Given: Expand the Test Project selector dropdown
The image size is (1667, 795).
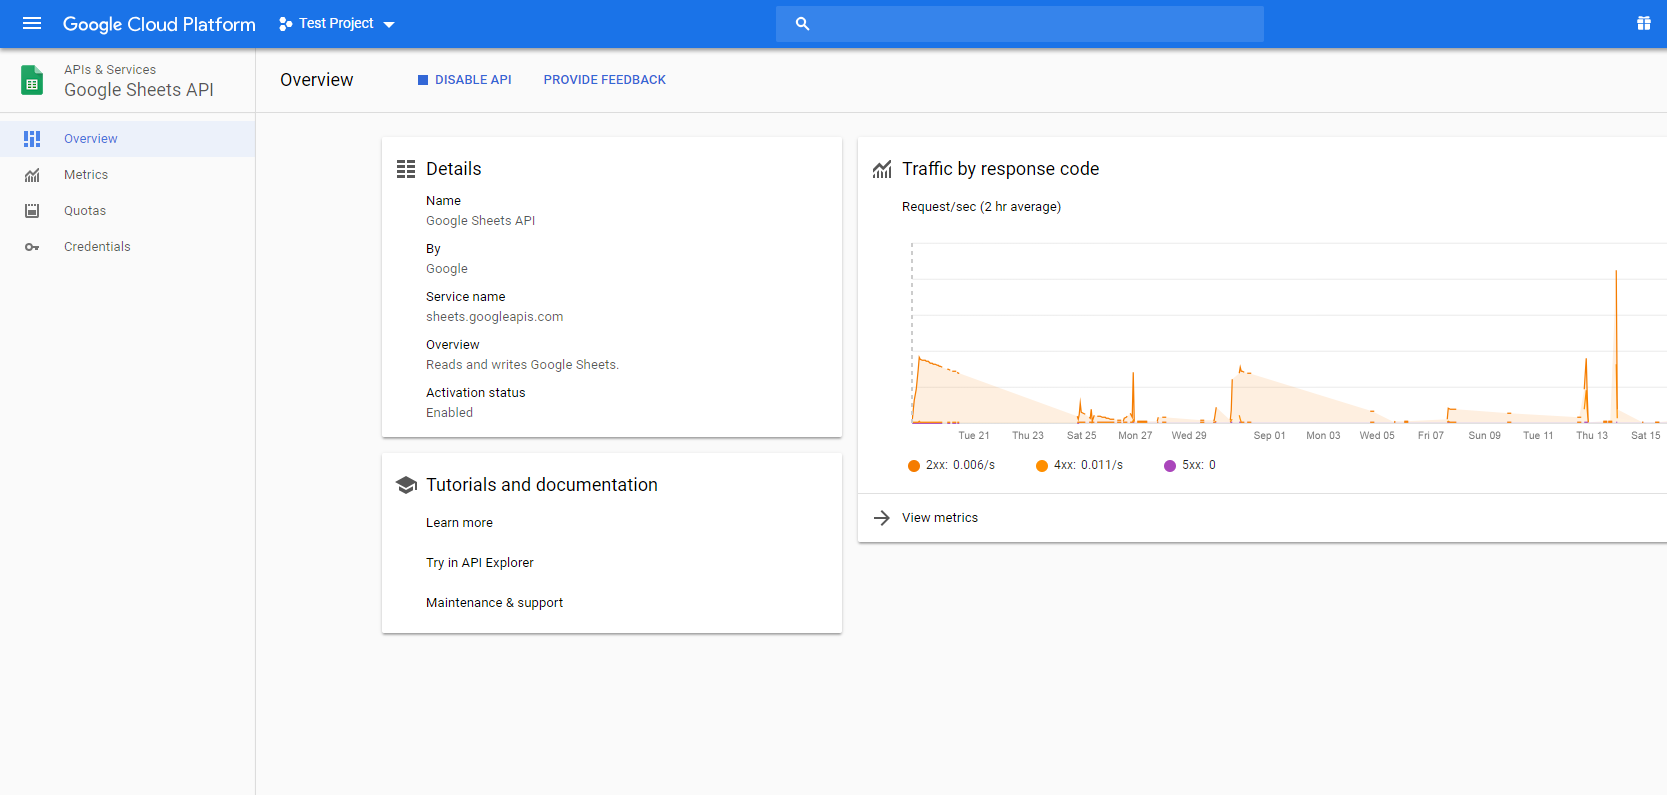Looking at the screenshot, I should tap(337, 24).
